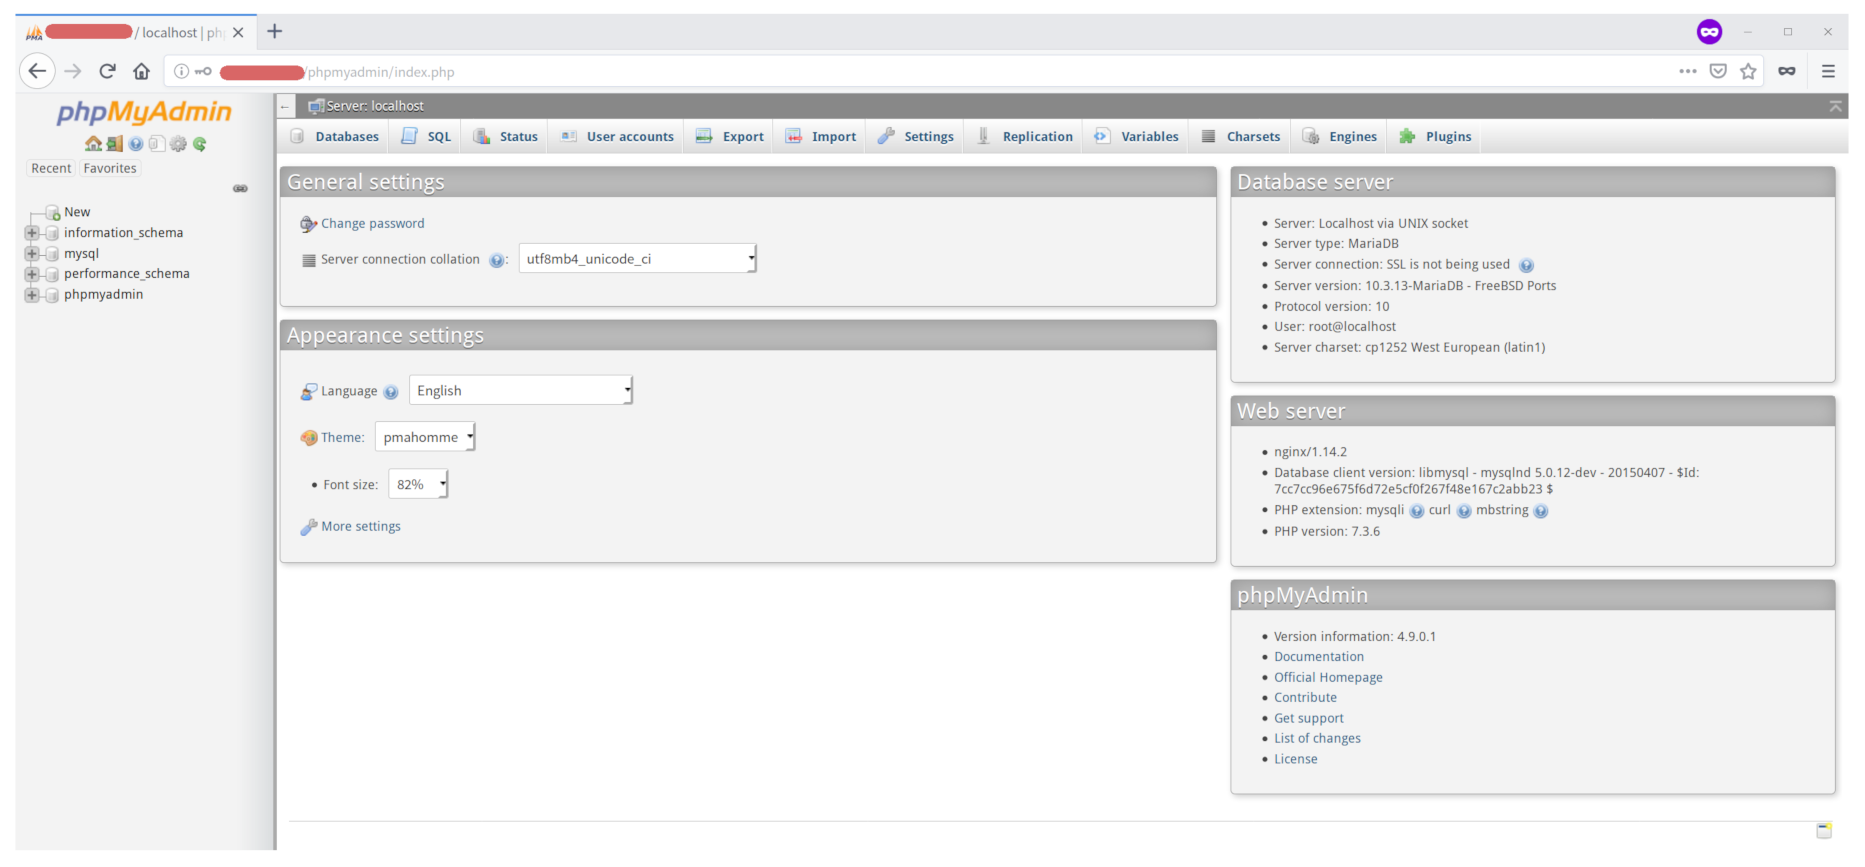The width and height of the screenshot is (1865, 867).
Task: Open phpMyAdmin documentation help icon in sidebar
Action: click(136, 144)
